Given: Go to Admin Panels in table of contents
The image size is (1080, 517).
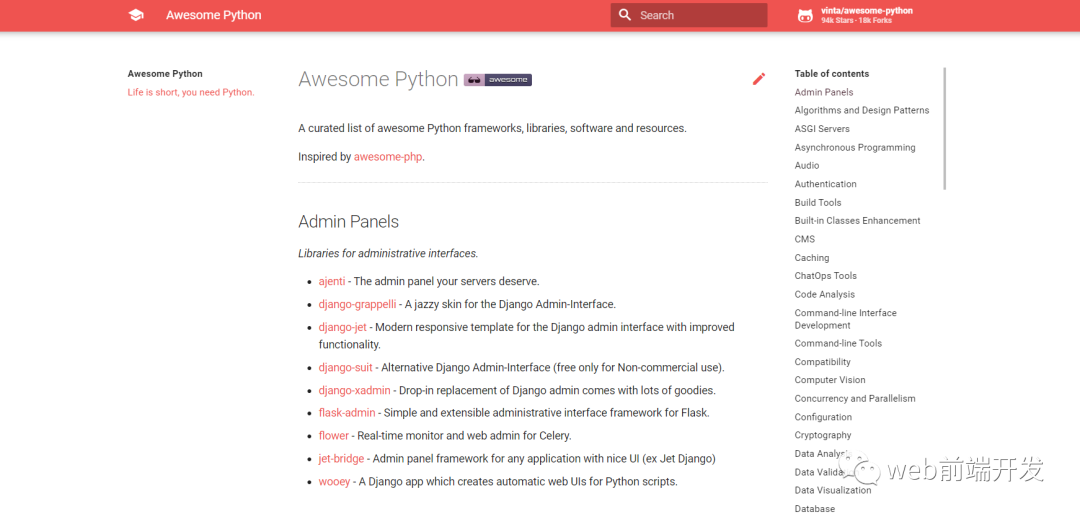Looking at the screenshot, I should point(824,92).
